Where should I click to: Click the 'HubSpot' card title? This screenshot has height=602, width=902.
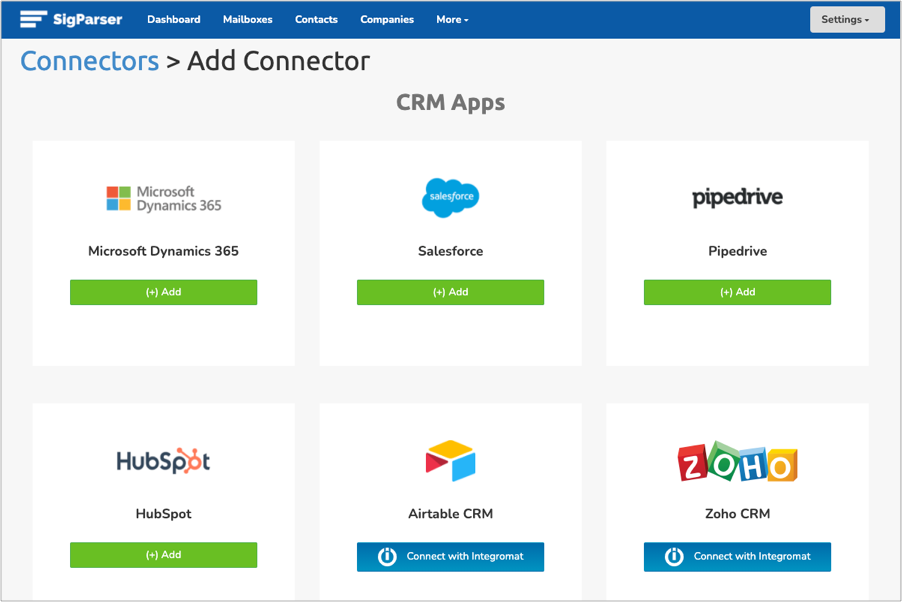[x=163, y=513]
